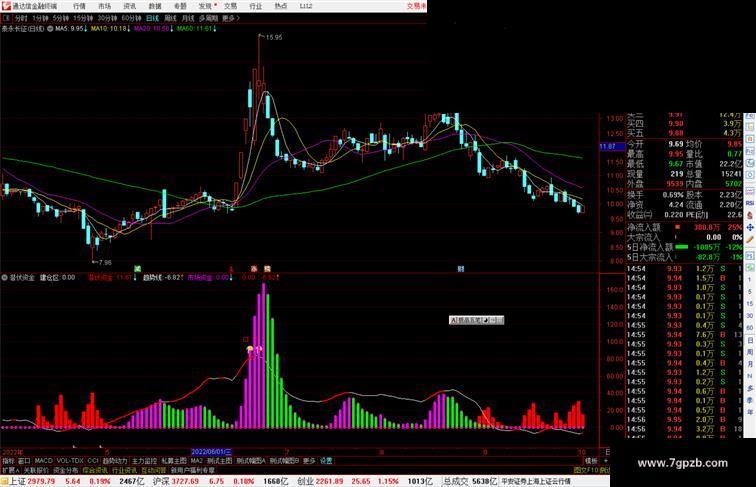Switch to 日线 daily chart

(152, 18)
